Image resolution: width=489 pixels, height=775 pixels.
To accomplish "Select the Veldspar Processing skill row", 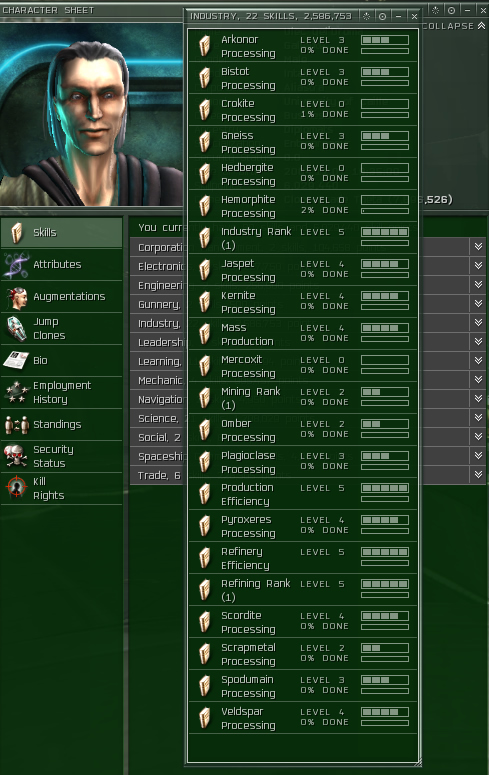I will [303, 719].
